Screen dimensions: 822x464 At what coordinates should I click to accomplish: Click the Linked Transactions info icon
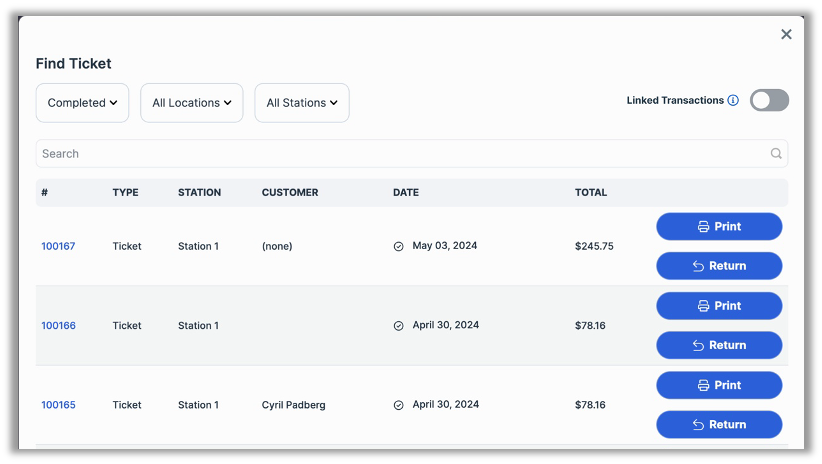coord(733,101)
